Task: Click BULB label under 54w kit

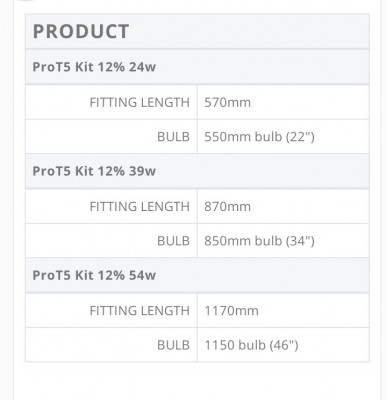Action: tap(173, 345)
